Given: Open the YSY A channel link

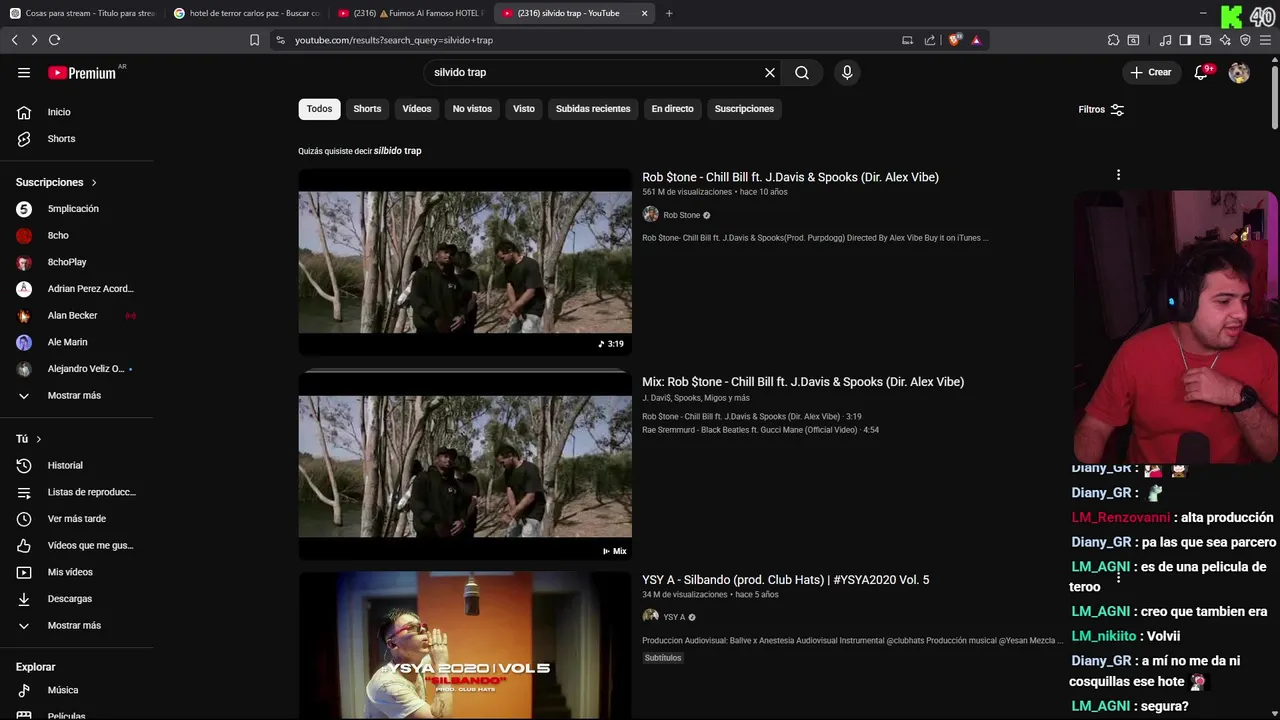Looking at the screenshot, I should pyautogui.click(x=674, y=617).
